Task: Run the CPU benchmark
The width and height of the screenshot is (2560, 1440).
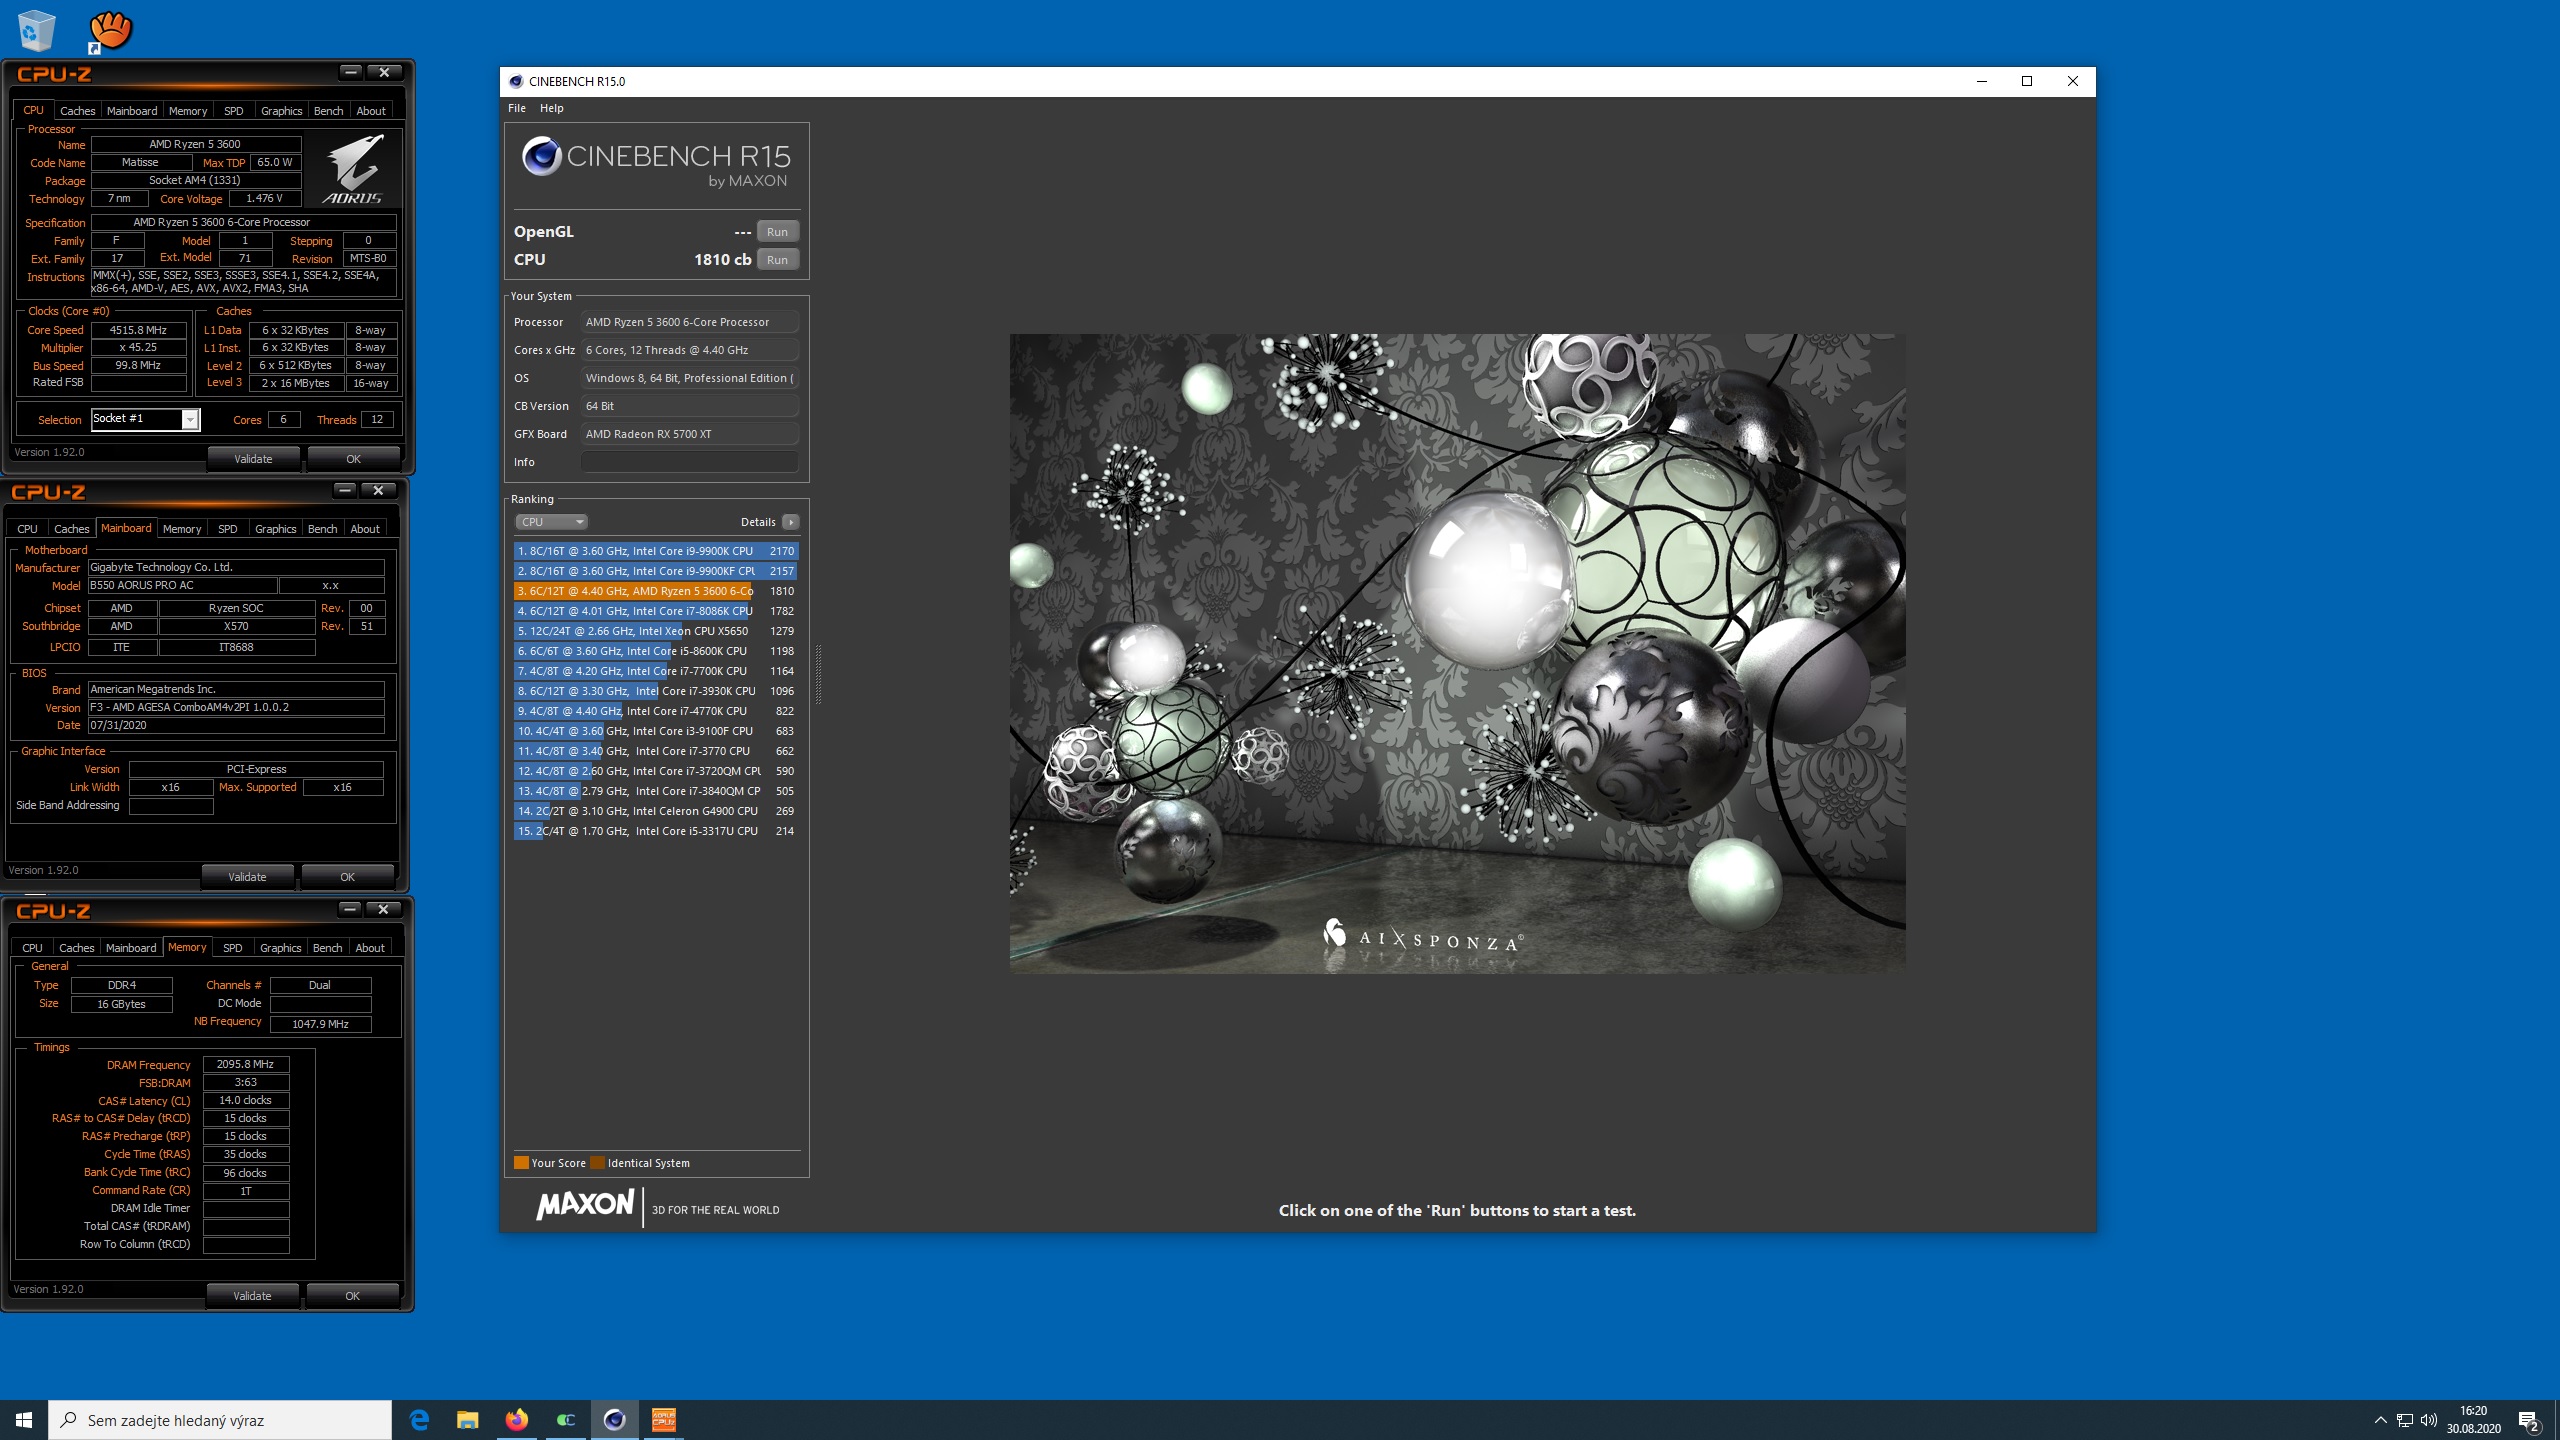Action: pyautogui.click(x=777, y=260)
